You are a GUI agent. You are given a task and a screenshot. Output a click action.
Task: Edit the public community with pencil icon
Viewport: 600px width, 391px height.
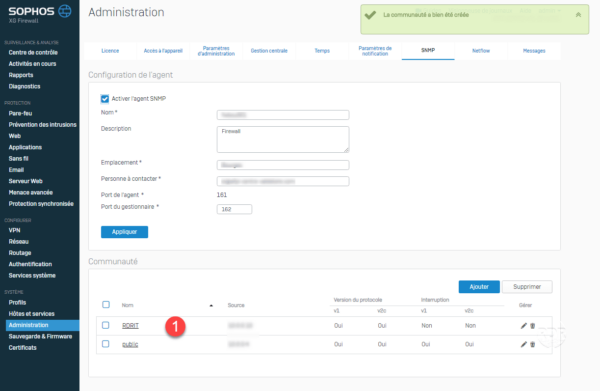523,344
